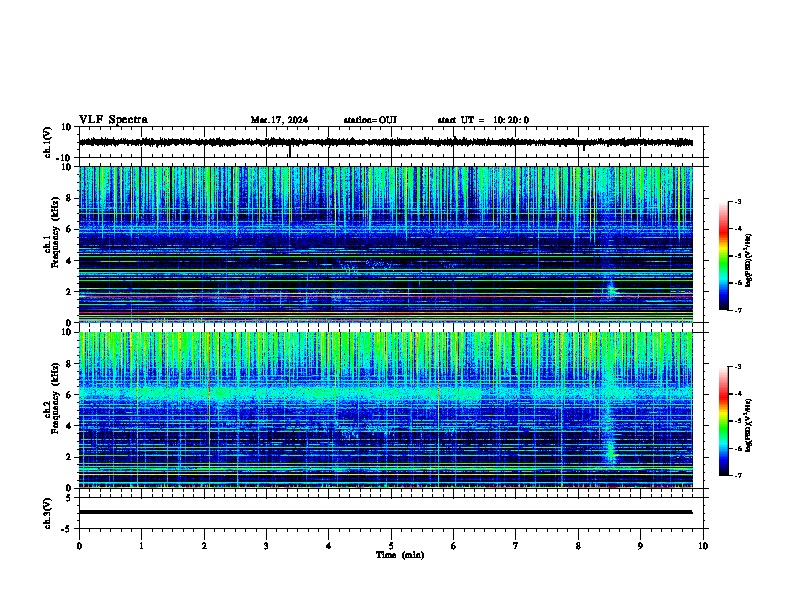Click the "ch.3(V)" axis label
The image size is (792, 612).
(x=48, y=513)
